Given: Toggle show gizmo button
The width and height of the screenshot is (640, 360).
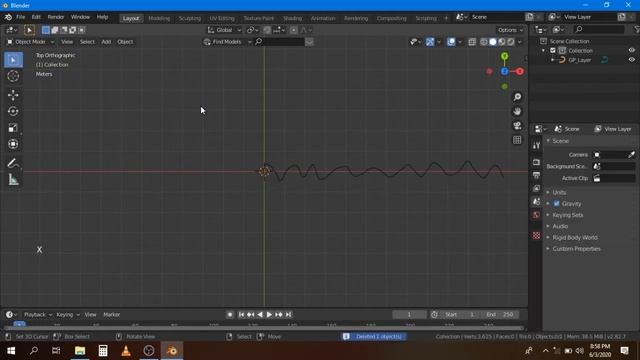Looking at the screenshot, I should [x=430, y=42].
